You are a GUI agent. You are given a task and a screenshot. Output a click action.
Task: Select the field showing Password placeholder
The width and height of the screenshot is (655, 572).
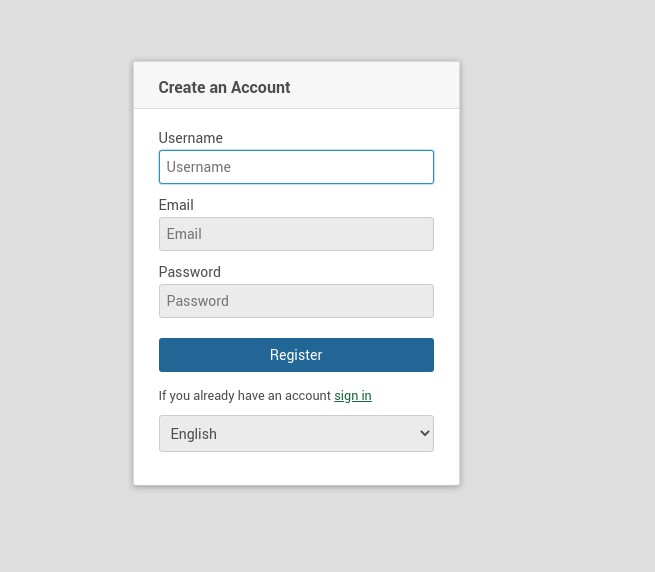(x=296, y=301)
